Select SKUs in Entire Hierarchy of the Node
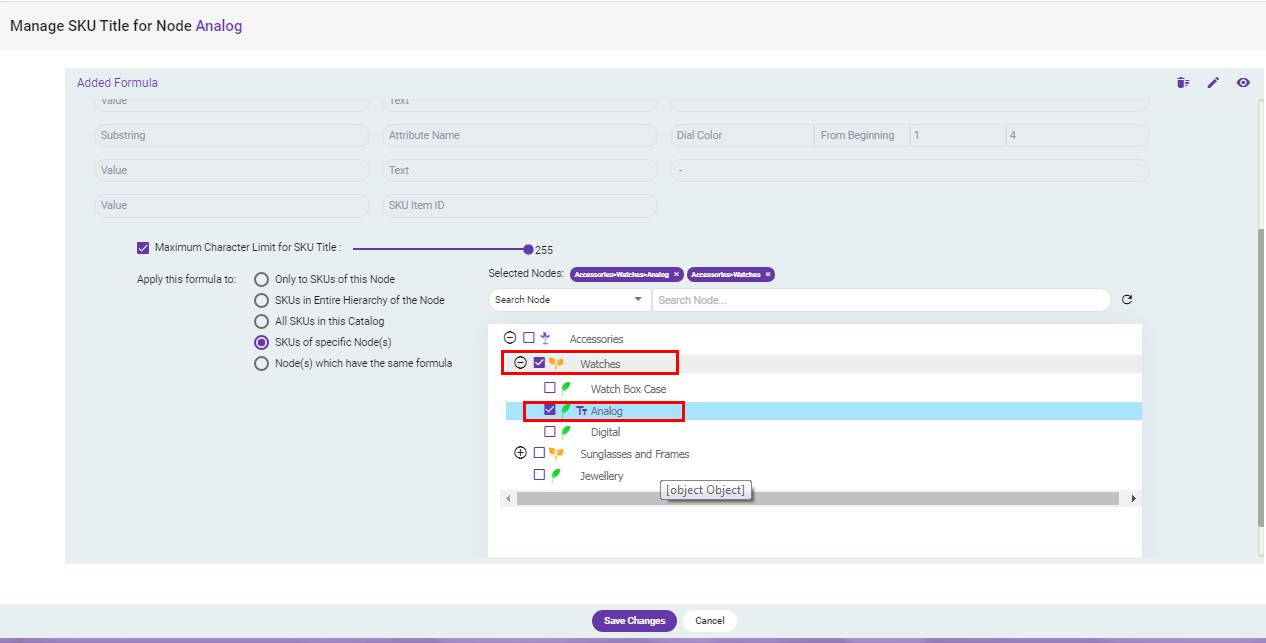The image size is (1266, 643). tap(262, 300)
